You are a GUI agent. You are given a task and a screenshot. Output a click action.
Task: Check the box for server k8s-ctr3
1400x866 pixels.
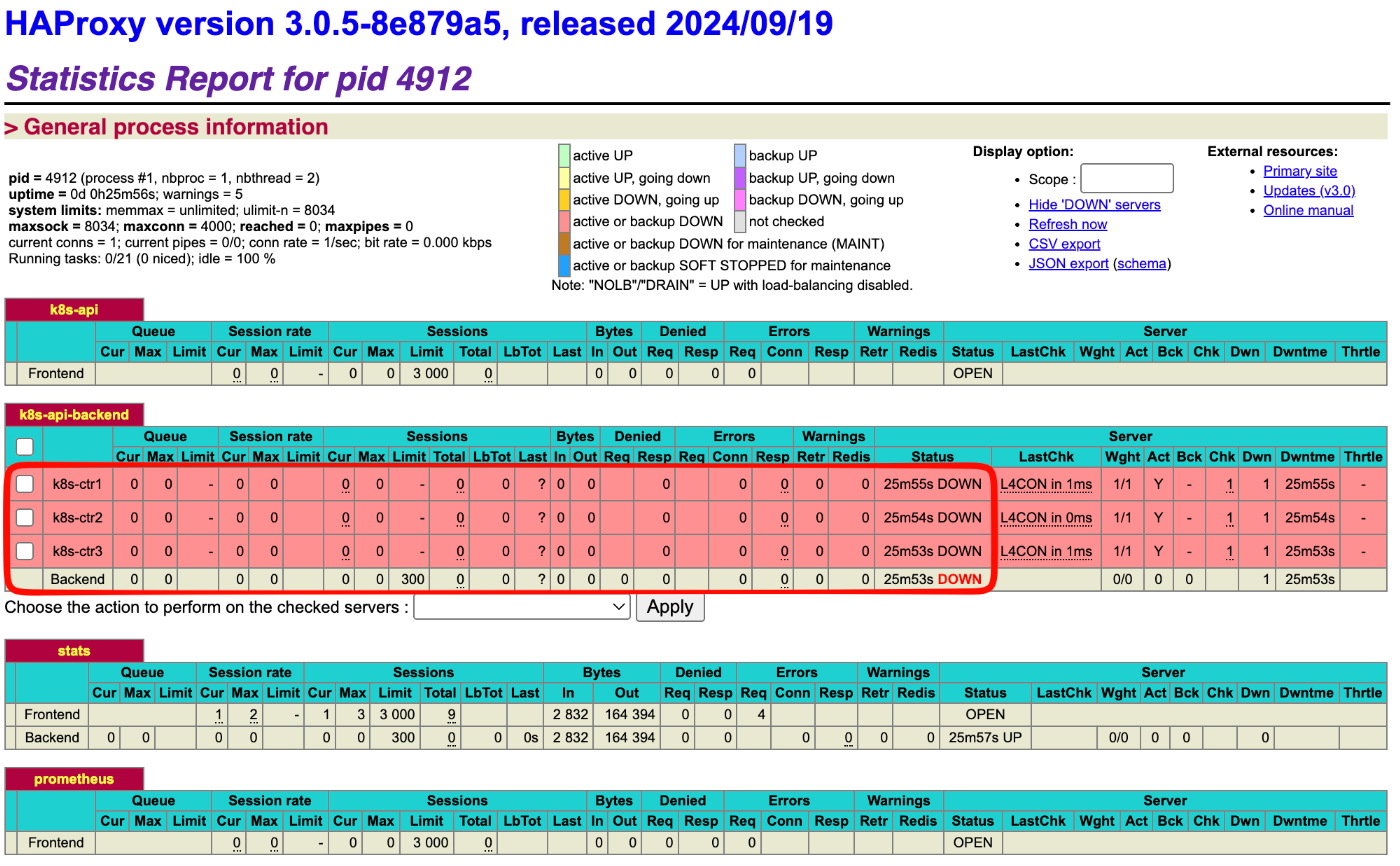click(x=24, y=550)
